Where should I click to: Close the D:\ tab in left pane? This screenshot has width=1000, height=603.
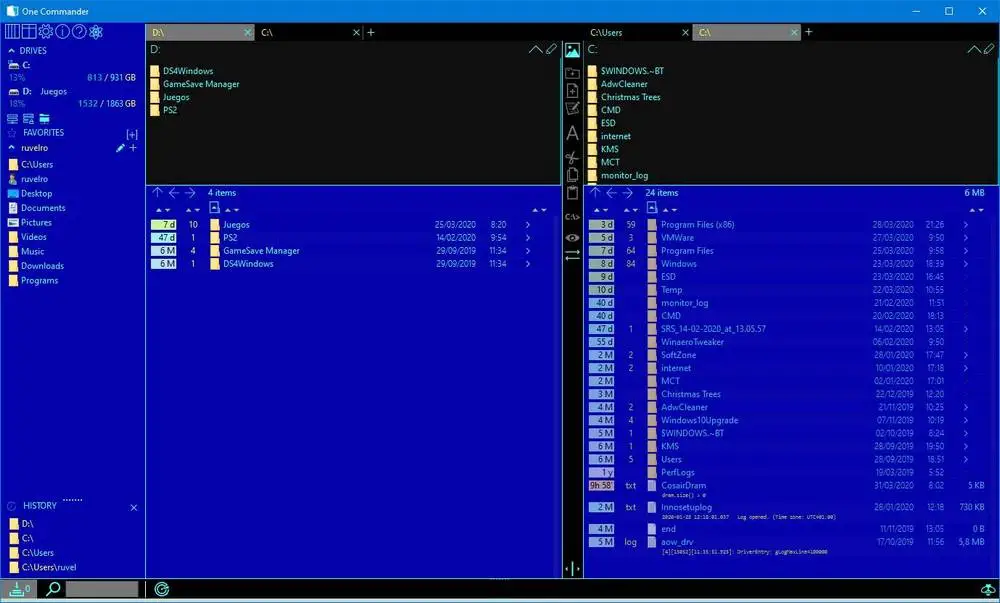[x=248, y=33]
